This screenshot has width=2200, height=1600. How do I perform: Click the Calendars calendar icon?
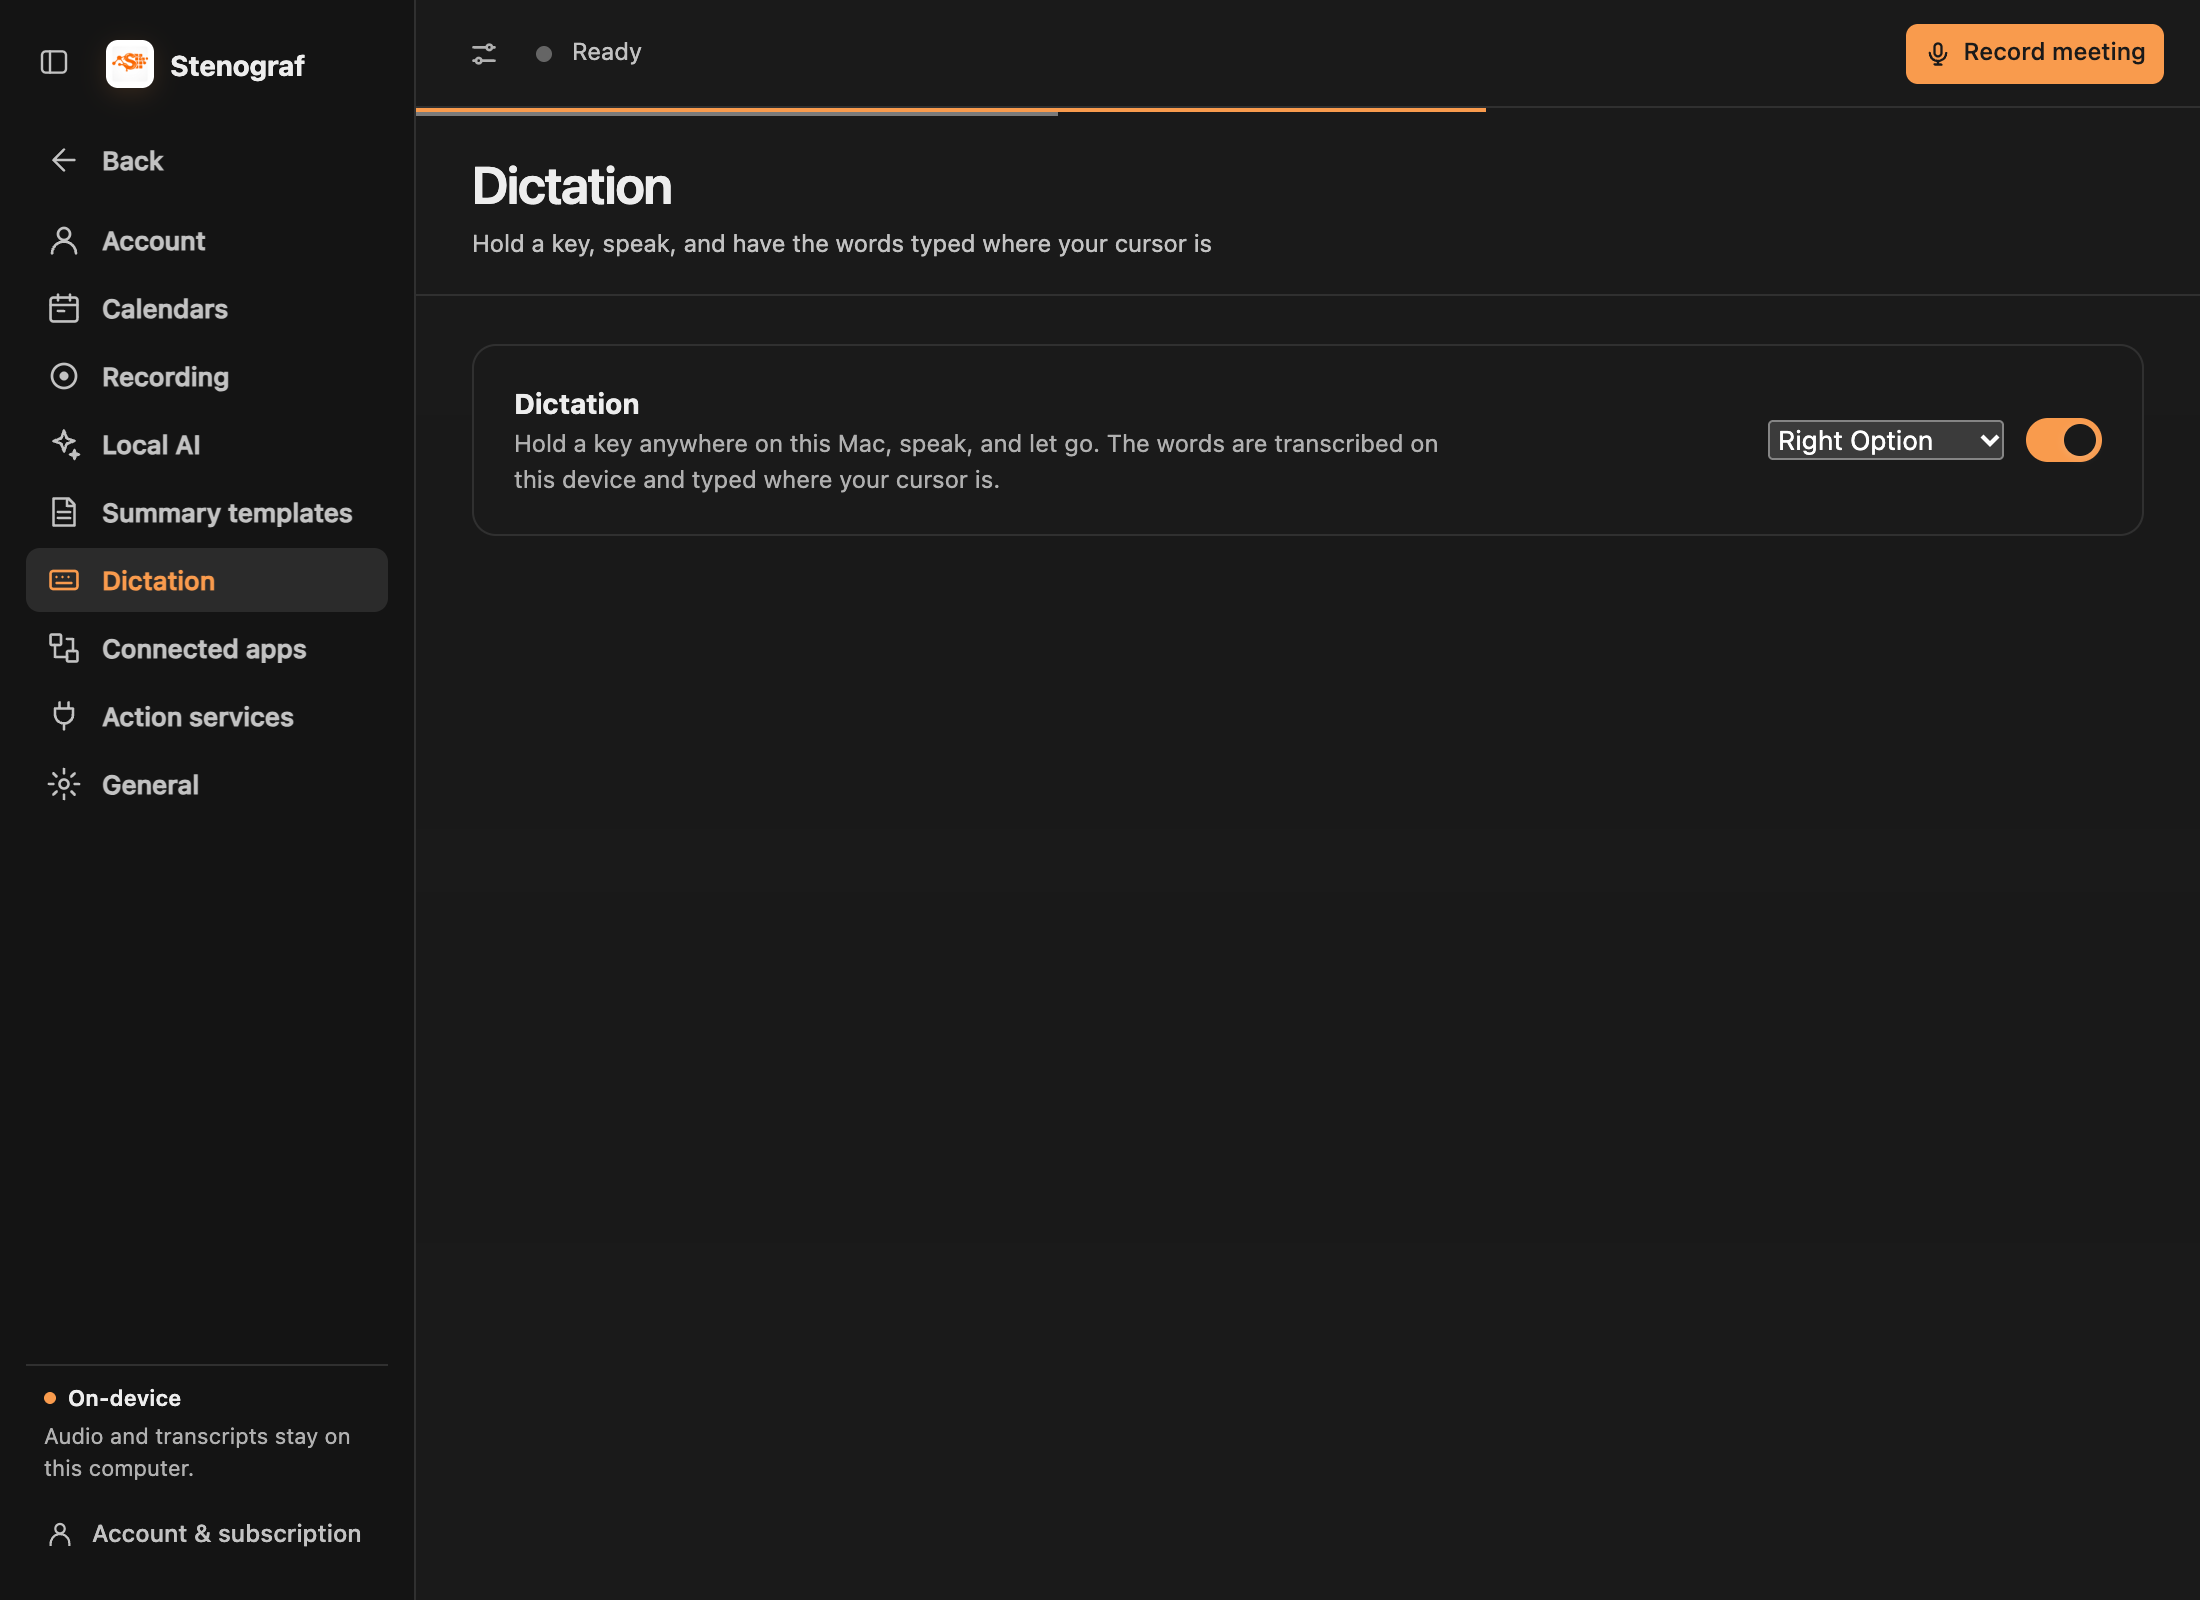click(64, 309)
